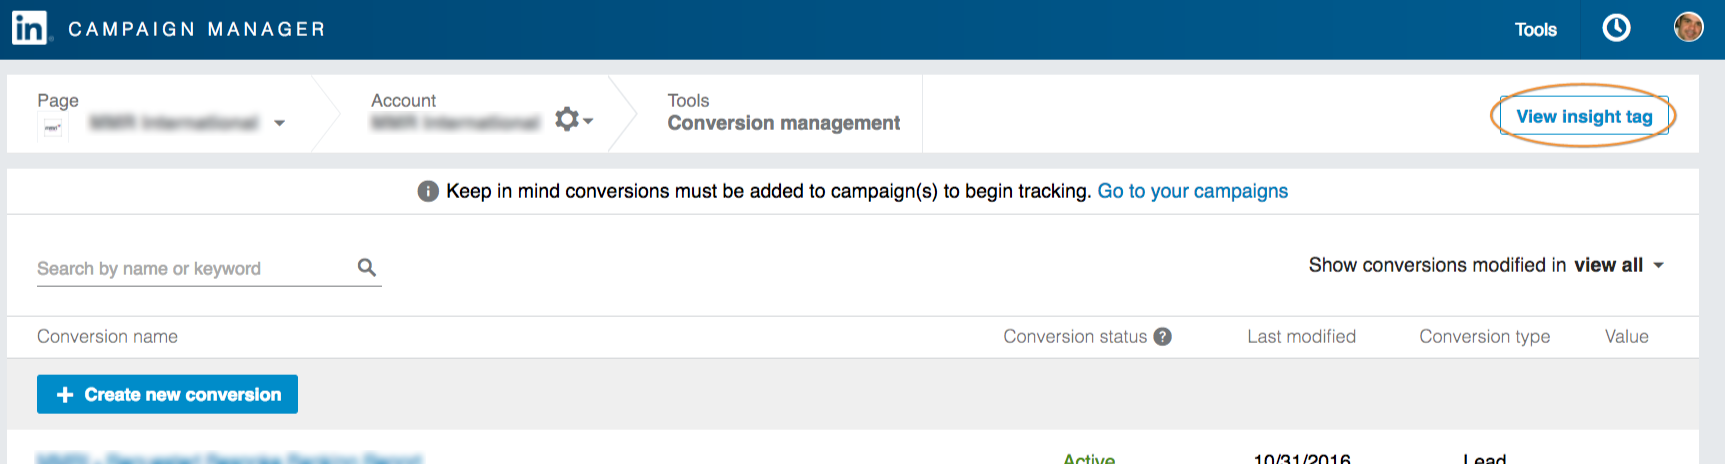
Task: Sort by Conversion type column header
Action: pos(1484,337)
